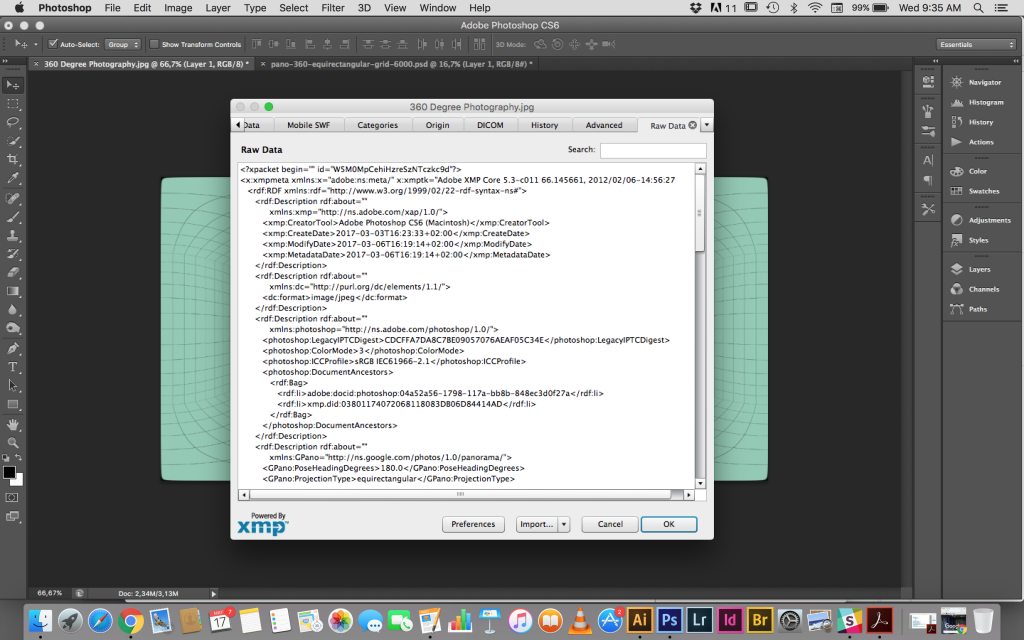This screenshot has width=1024, height=640.
Task: Open the Auto-Select Group dropdown
Action: 123,44
